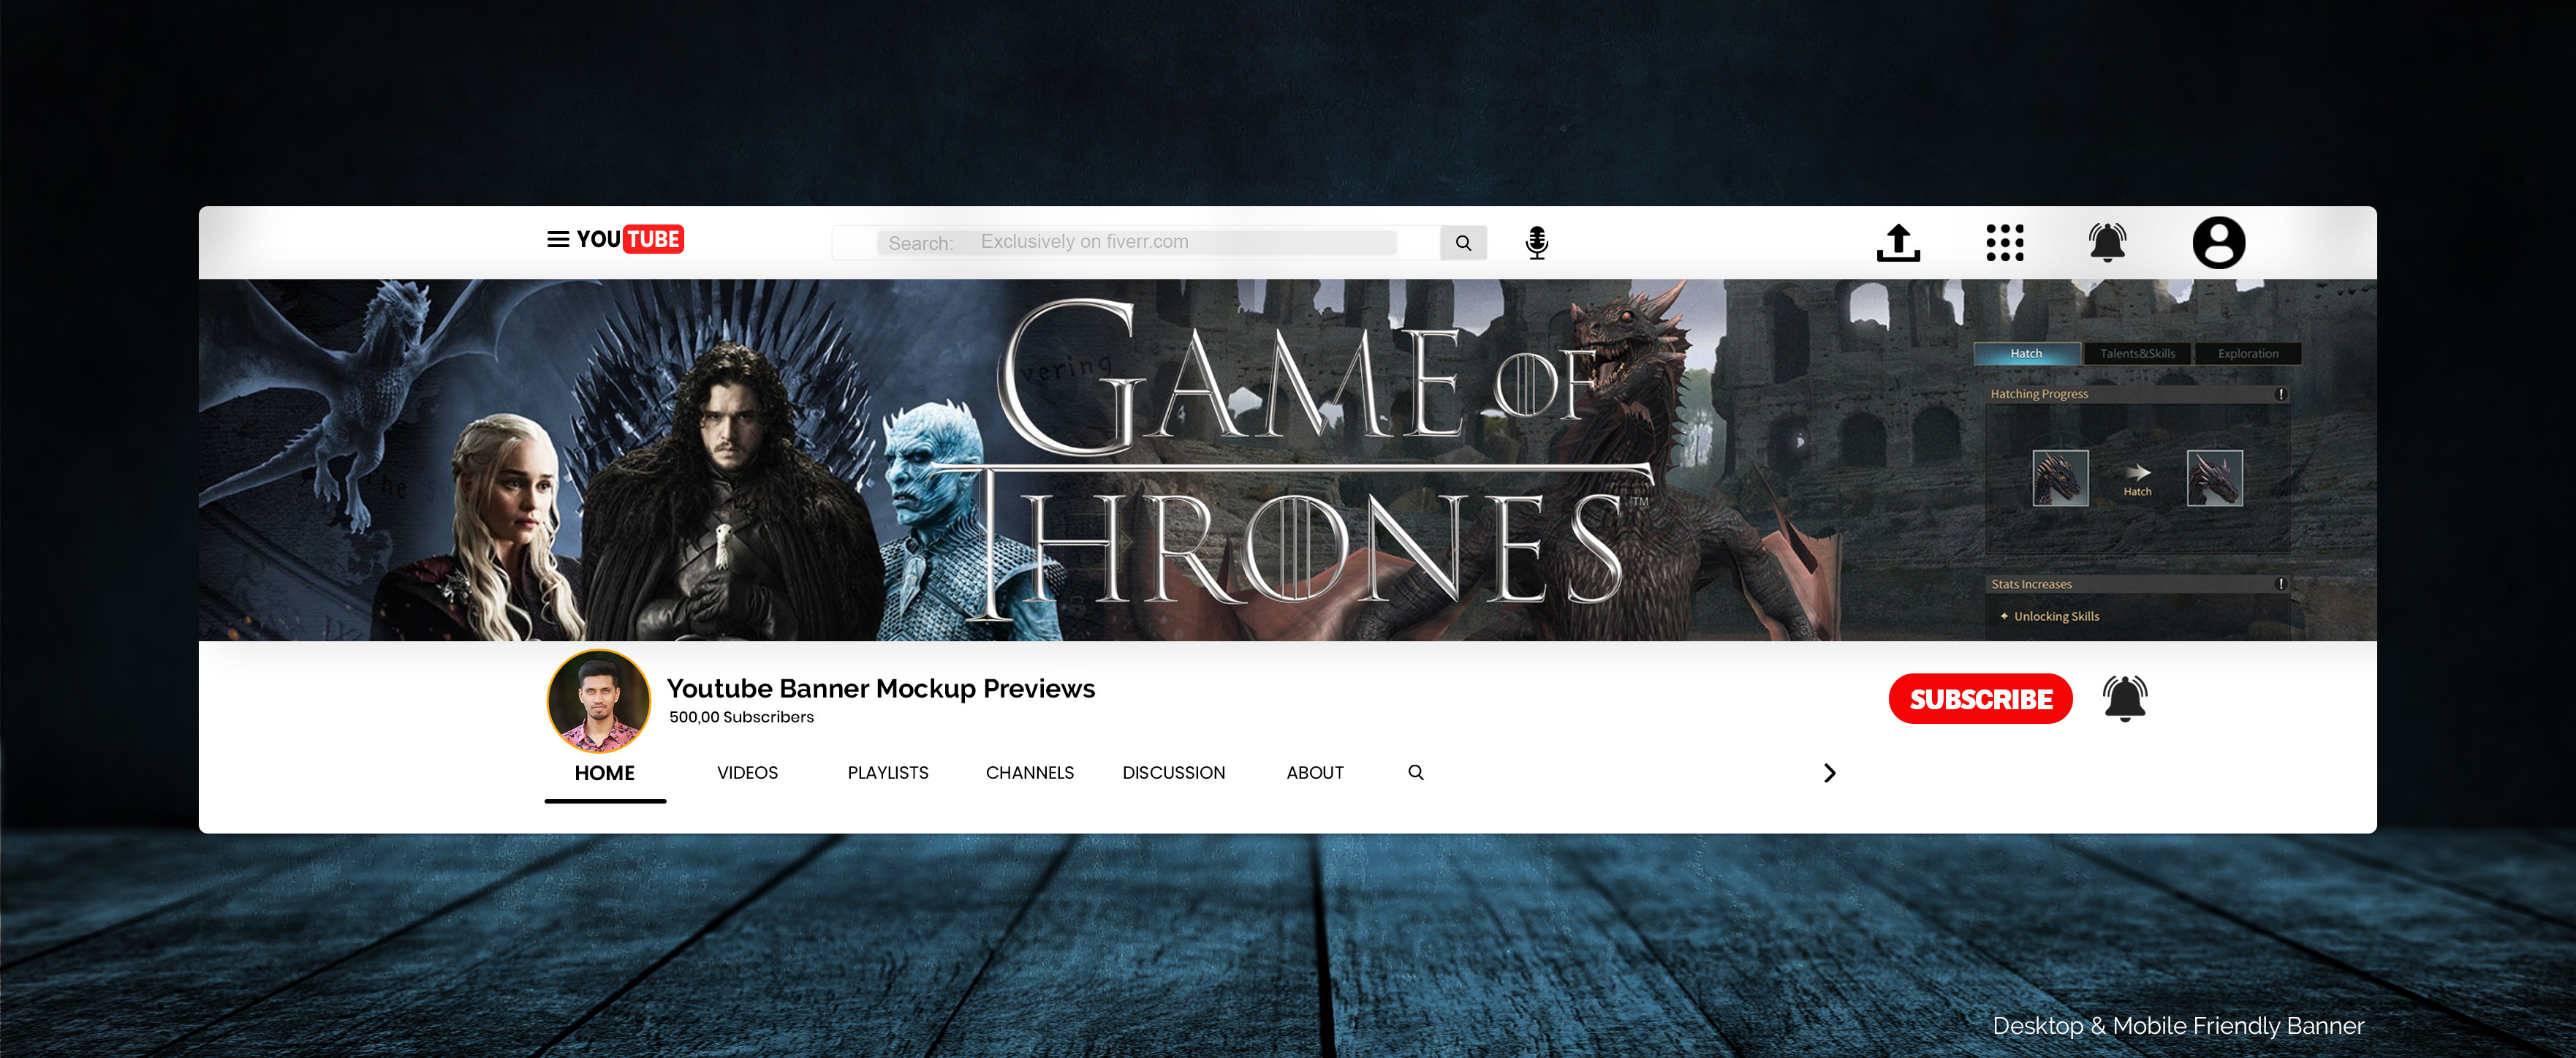Open the hamburger menu beside YouTube logo

[x=558, y=240]
